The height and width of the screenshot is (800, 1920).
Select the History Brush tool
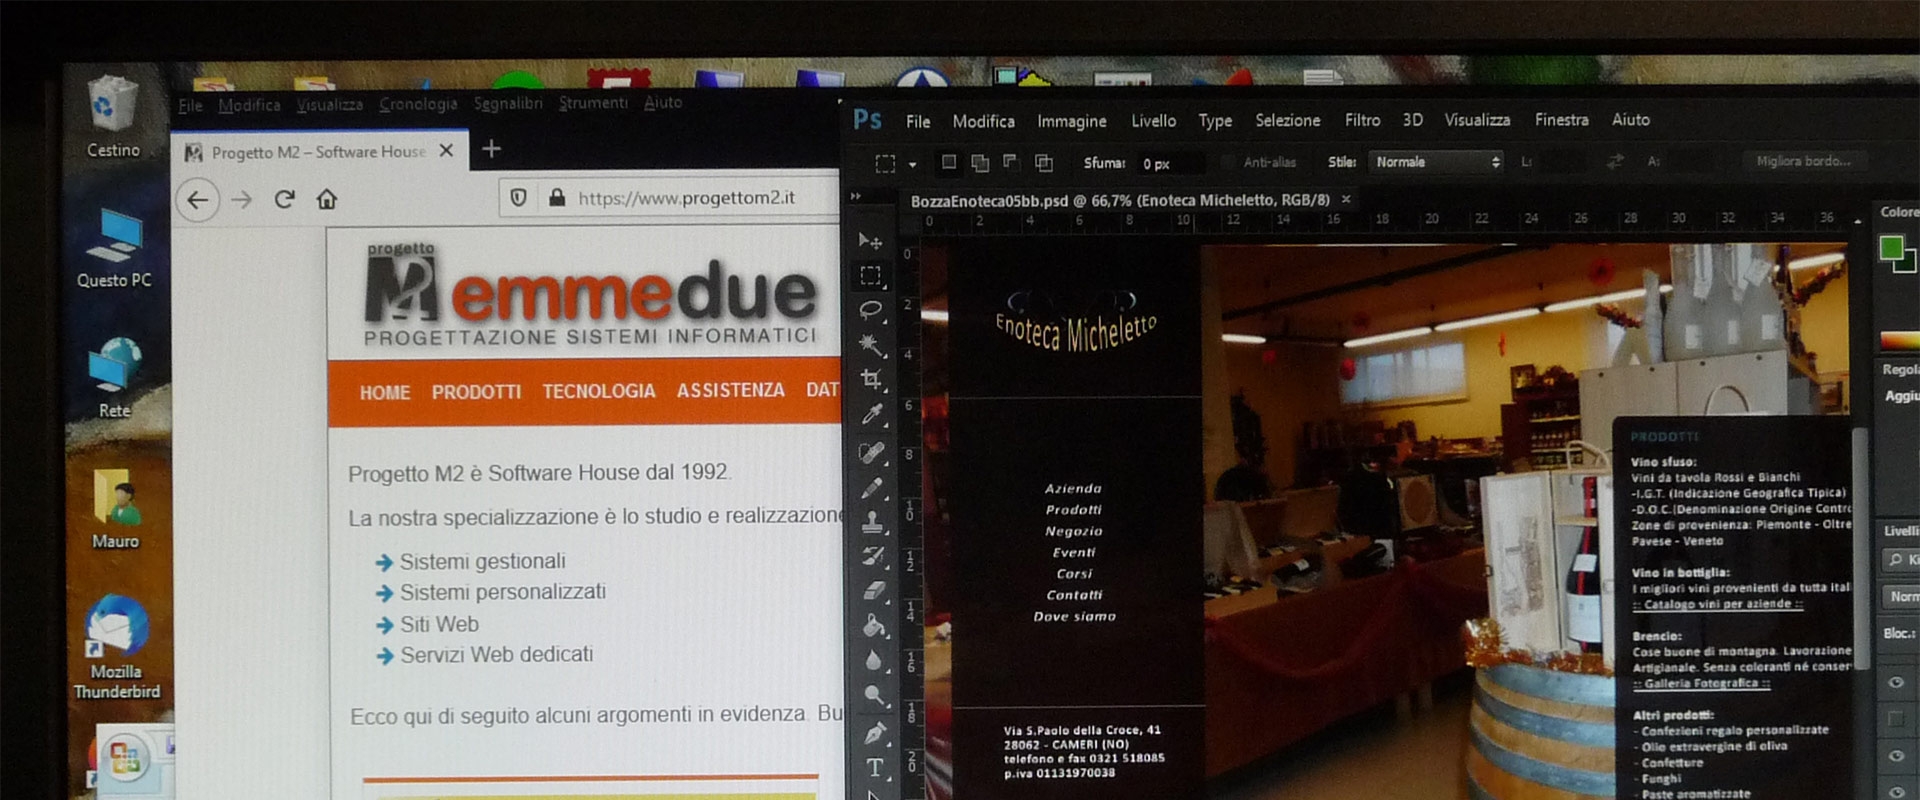tap(873, 556)
